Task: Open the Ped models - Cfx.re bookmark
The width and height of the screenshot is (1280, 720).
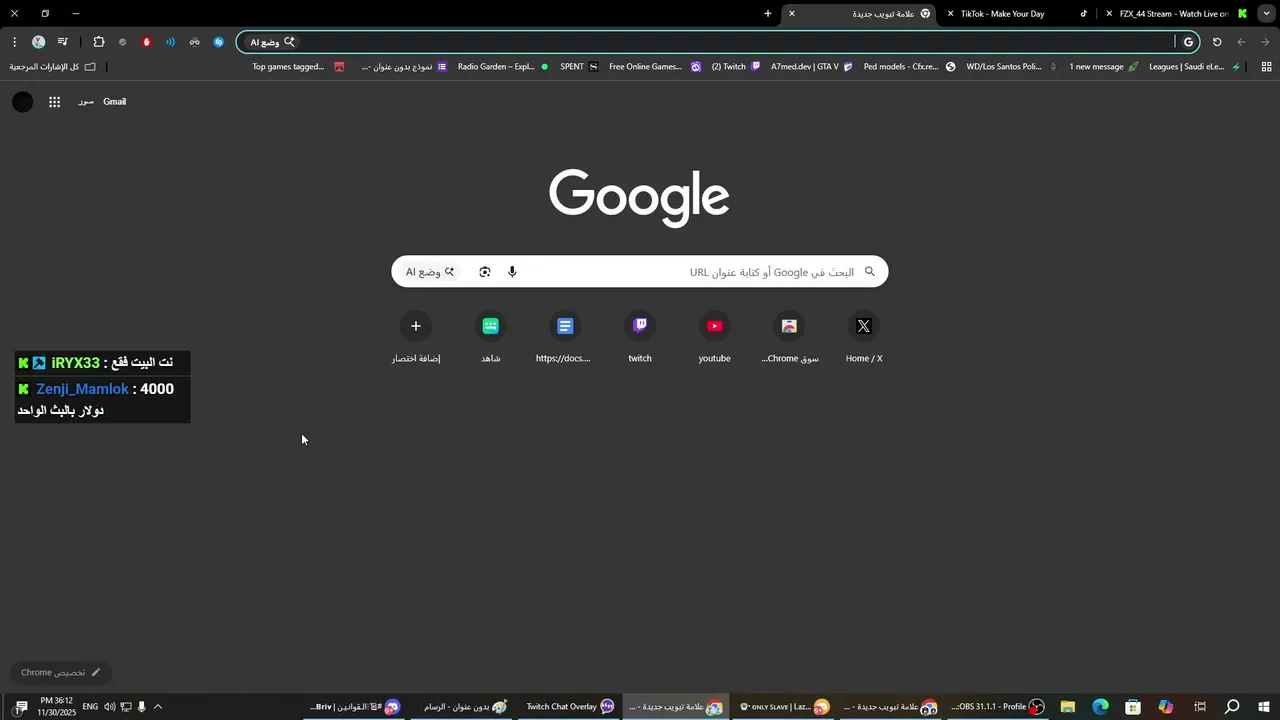Action: click(910, 67)
